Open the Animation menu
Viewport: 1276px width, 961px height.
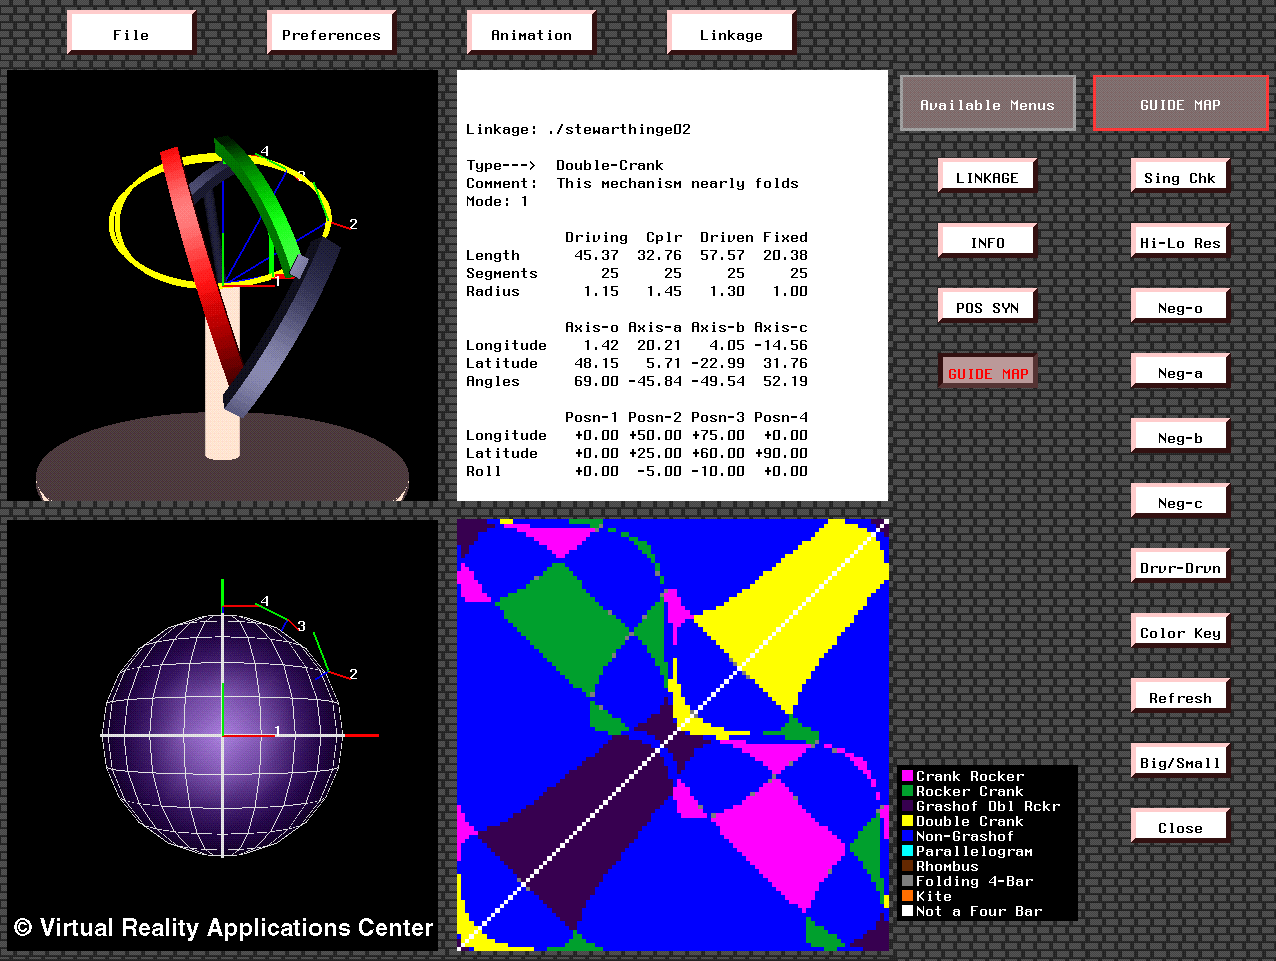point(531,33)
